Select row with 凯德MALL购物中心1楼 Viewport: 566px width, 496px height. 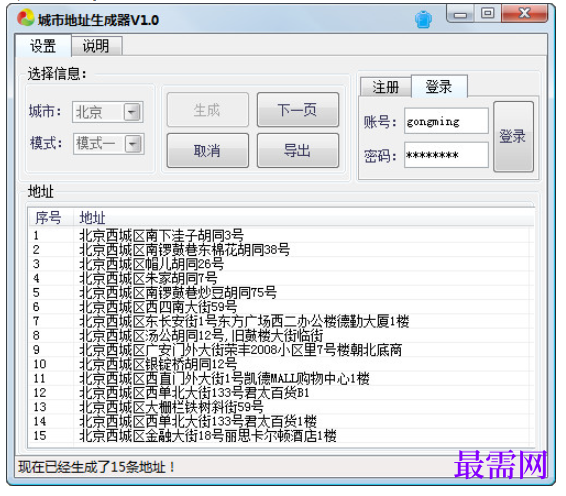point(281,379)
